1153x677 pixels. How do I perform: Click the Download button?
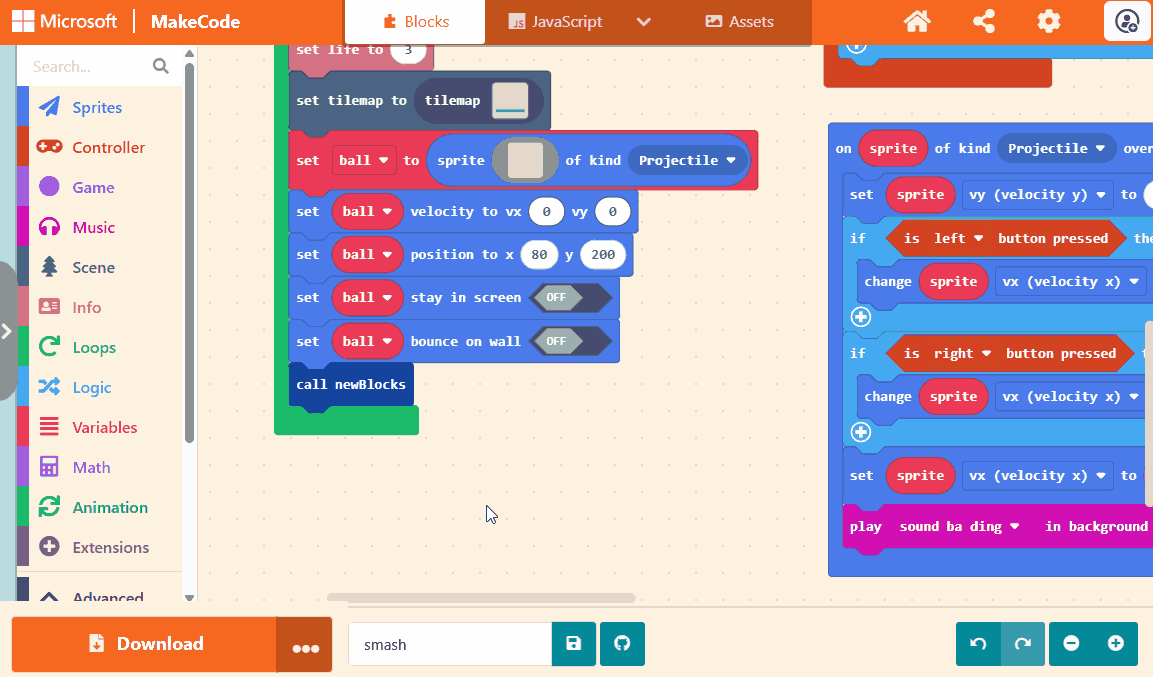(x=144, y=644)
